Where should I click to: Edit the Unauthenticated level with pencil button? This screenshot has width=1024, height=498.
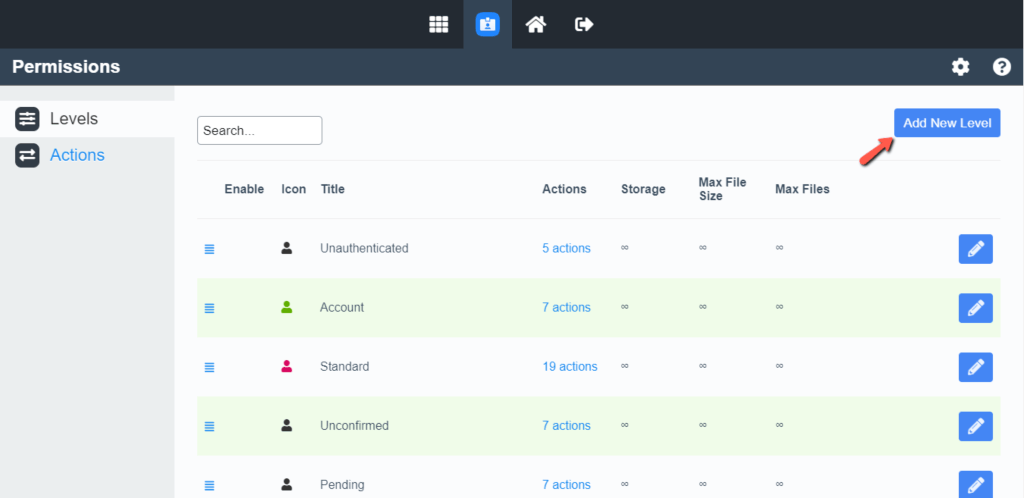[x=976, y=249]
